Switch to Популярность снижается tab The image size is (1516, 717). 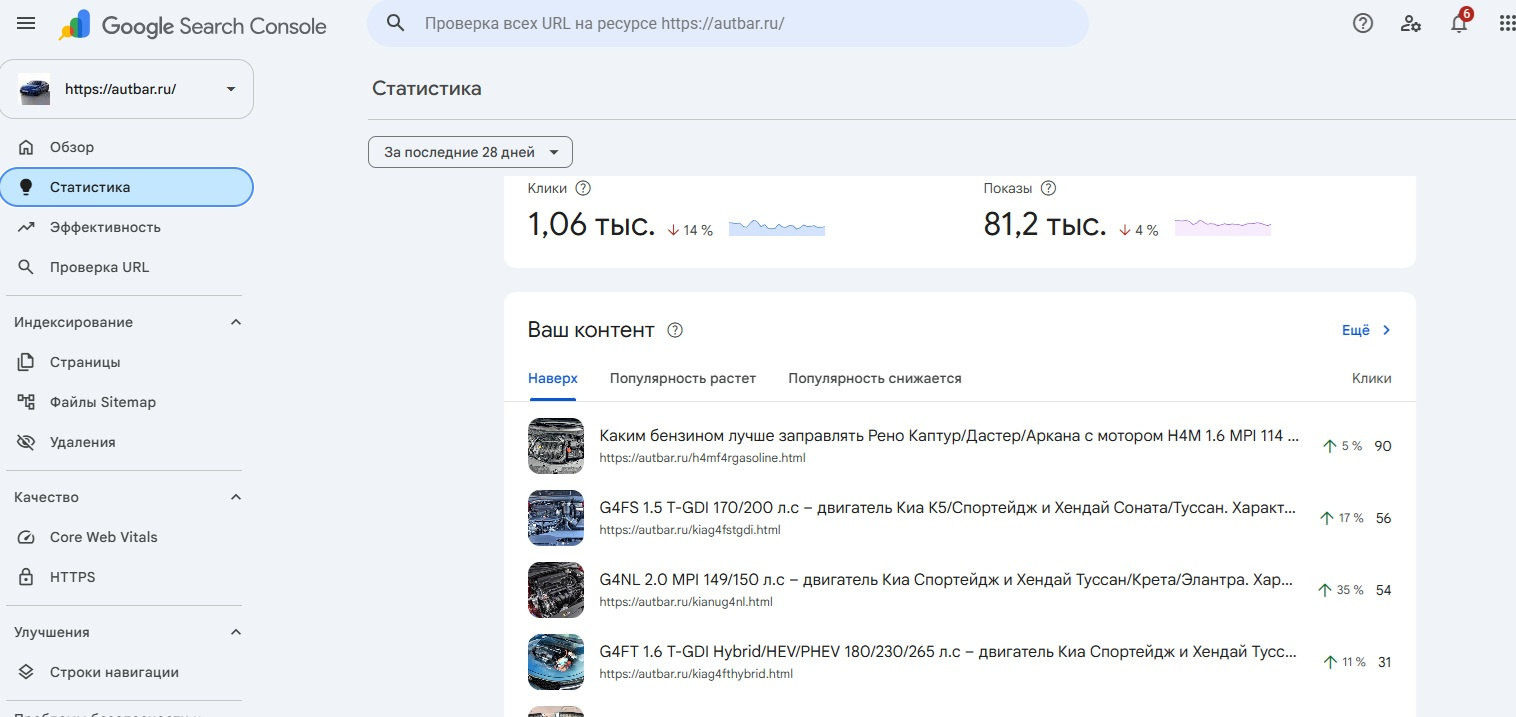(x=875, y=379)
